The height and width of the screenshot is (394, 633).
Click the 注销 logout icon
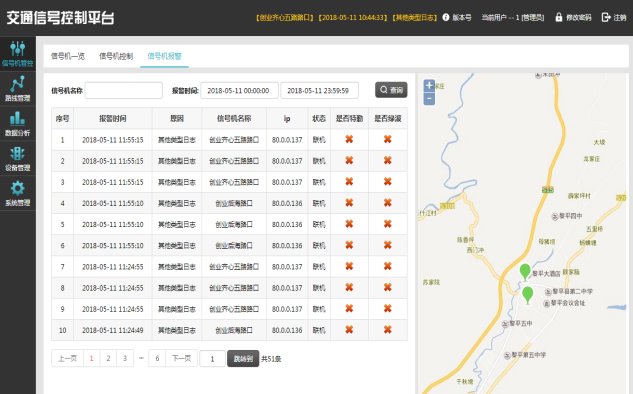coord(606,17)
